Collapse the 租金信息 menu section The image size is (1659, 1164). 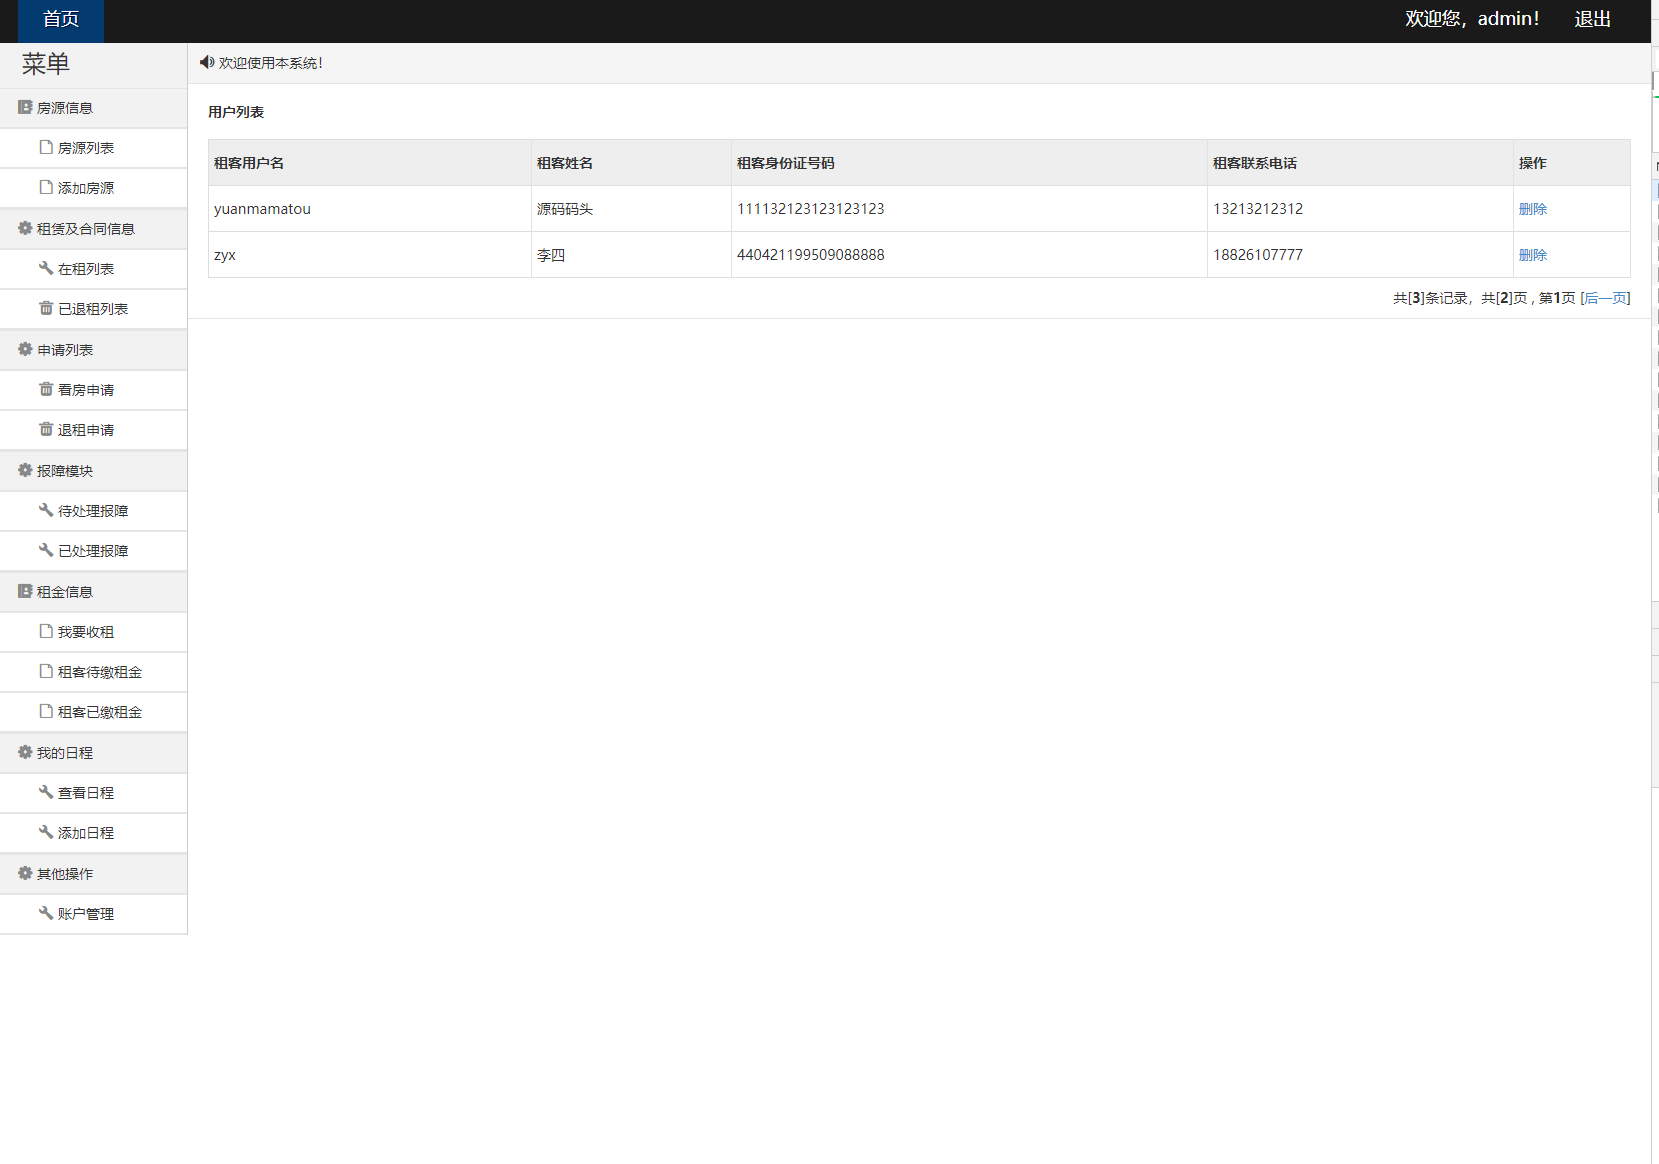pyautogui.click(x=93, y=592)
